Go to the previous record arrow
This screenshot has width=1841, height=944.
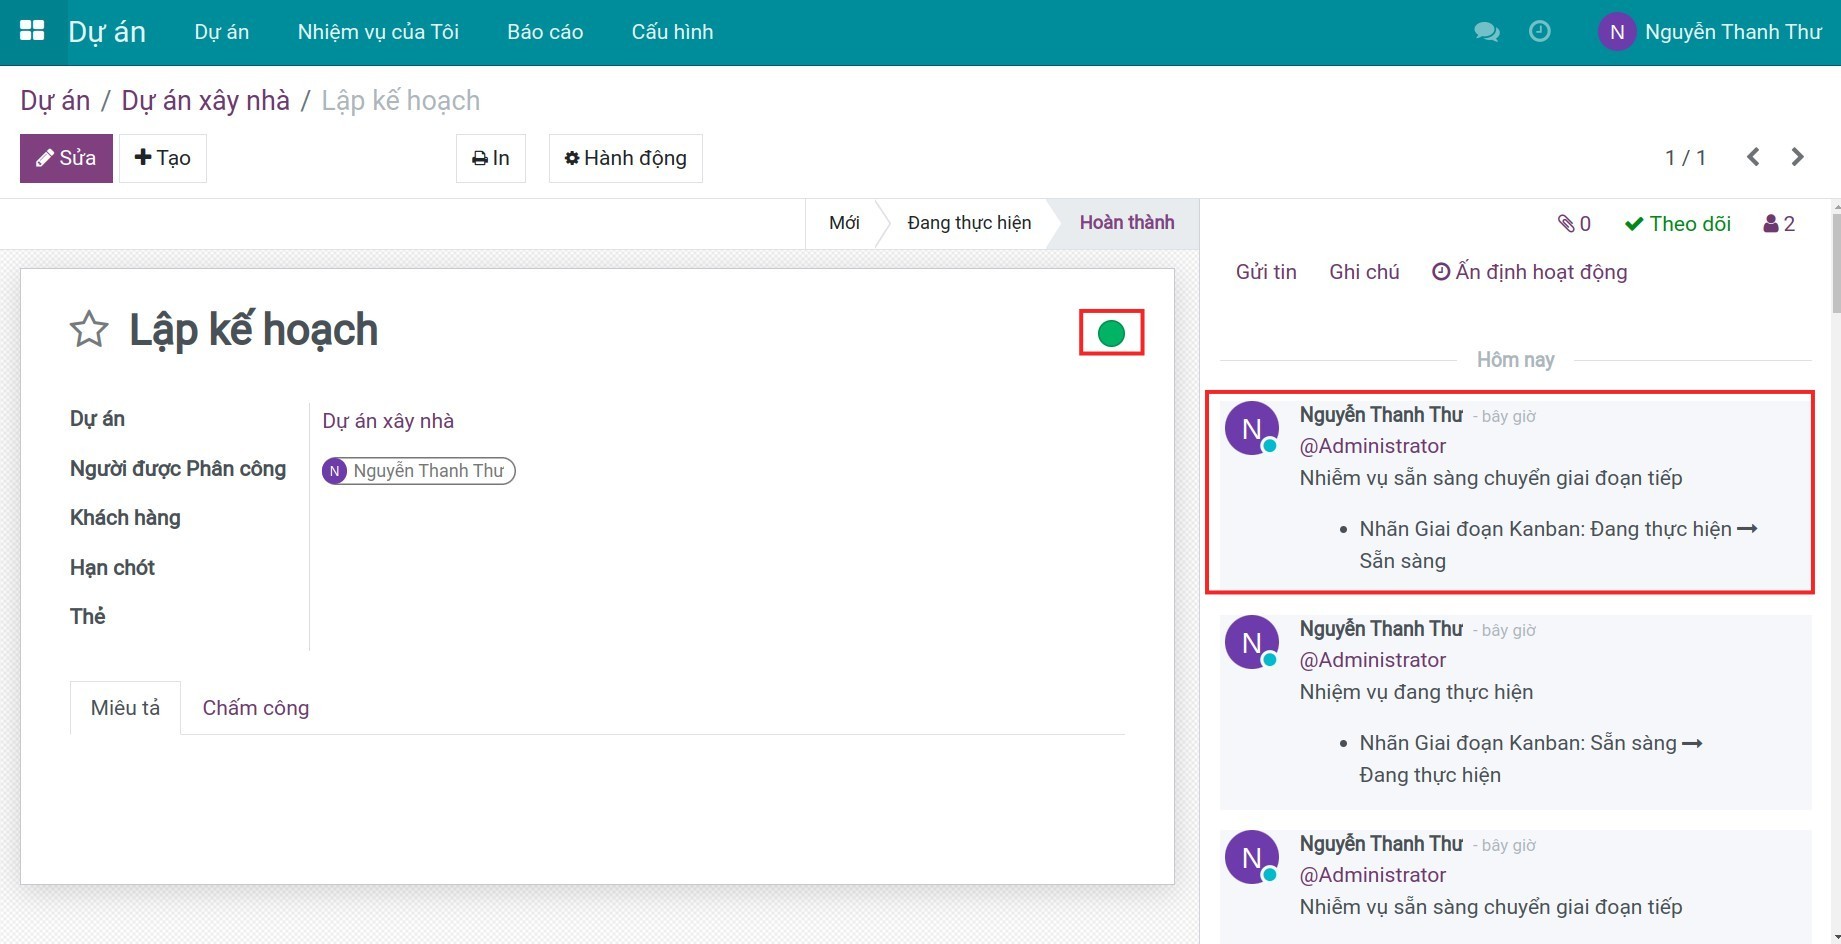click(x=1753, y=157)
